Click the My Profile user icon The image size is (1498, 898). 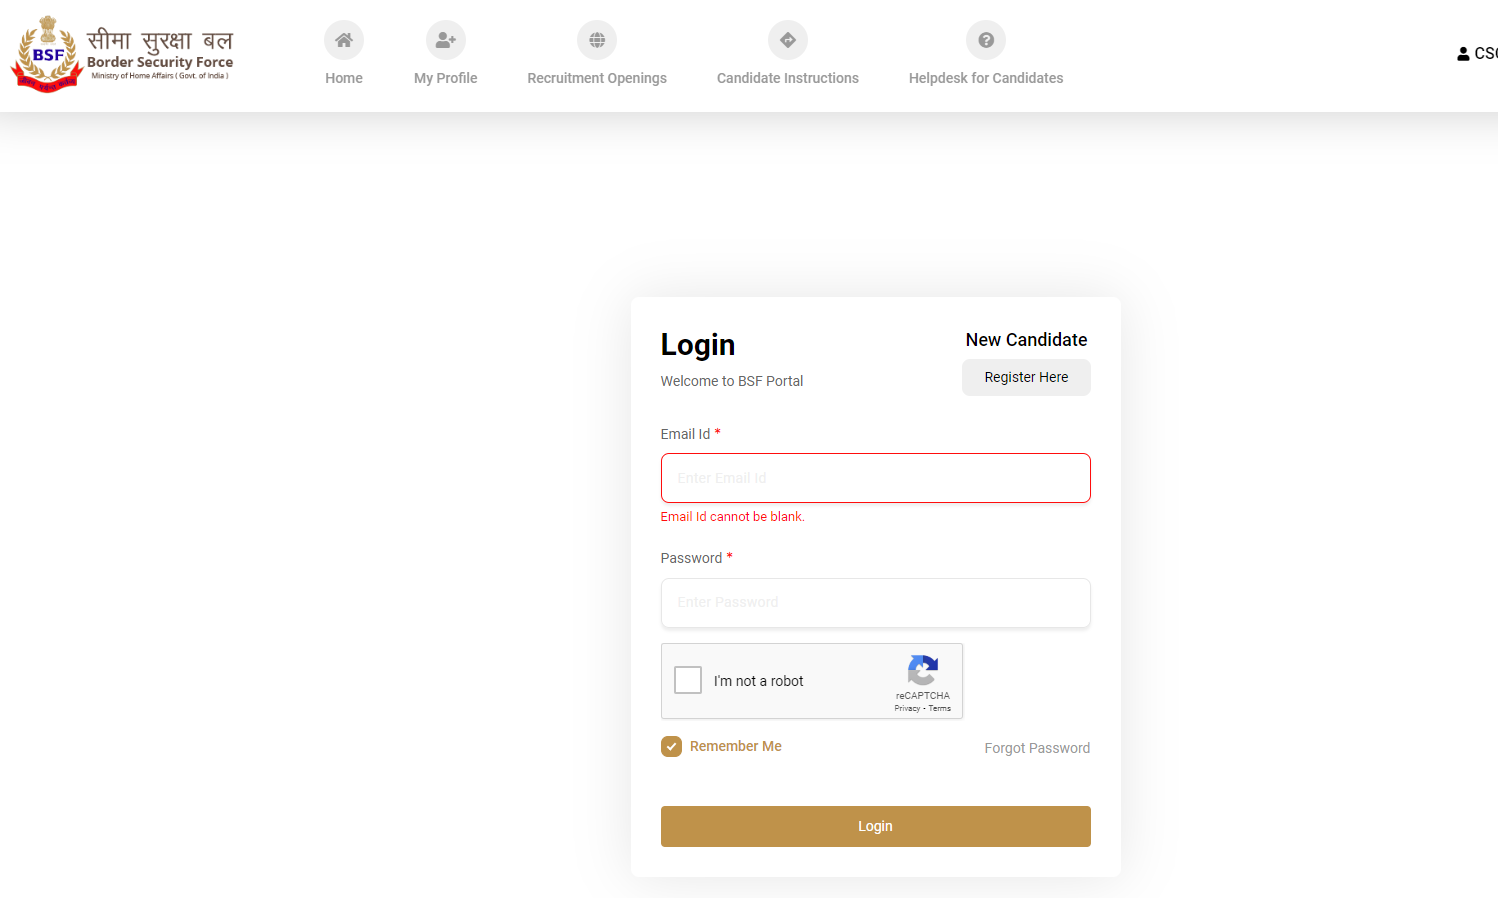pos(445,40)
